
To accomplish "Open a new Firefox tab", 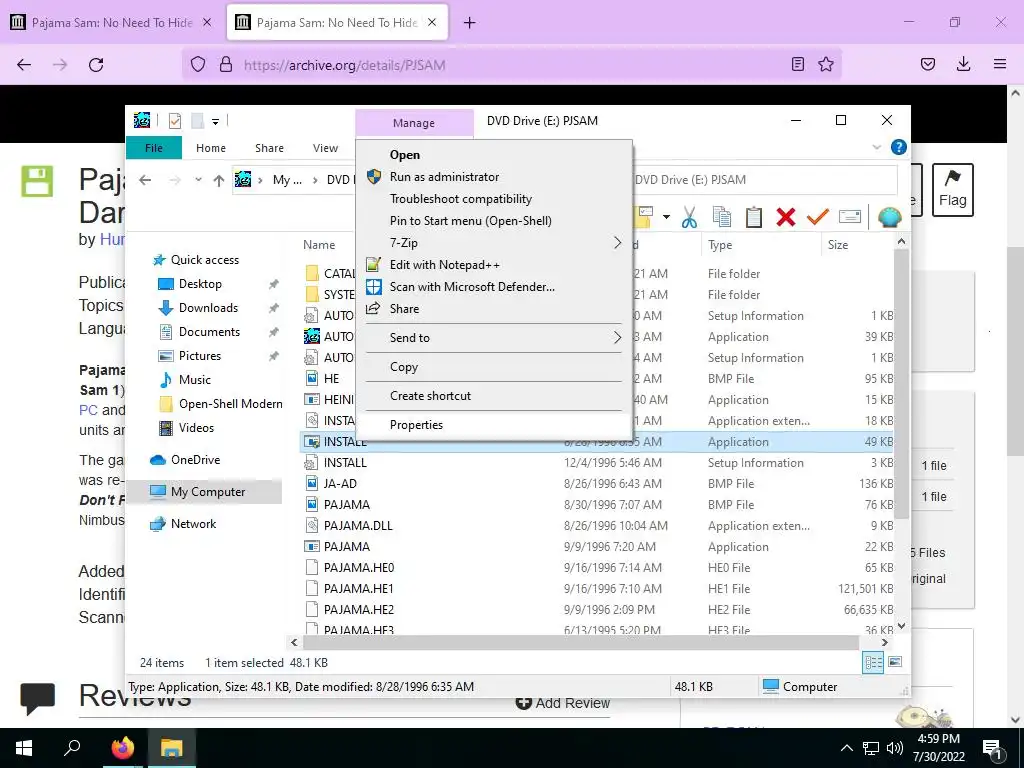I will click(x=470, y=23).
